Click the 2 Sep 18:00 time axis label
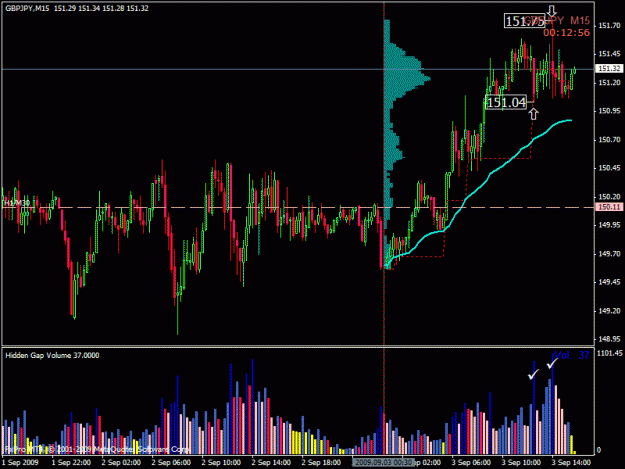Image resolution: width=625 pixels, height=469 pixels. pos(321,463)
